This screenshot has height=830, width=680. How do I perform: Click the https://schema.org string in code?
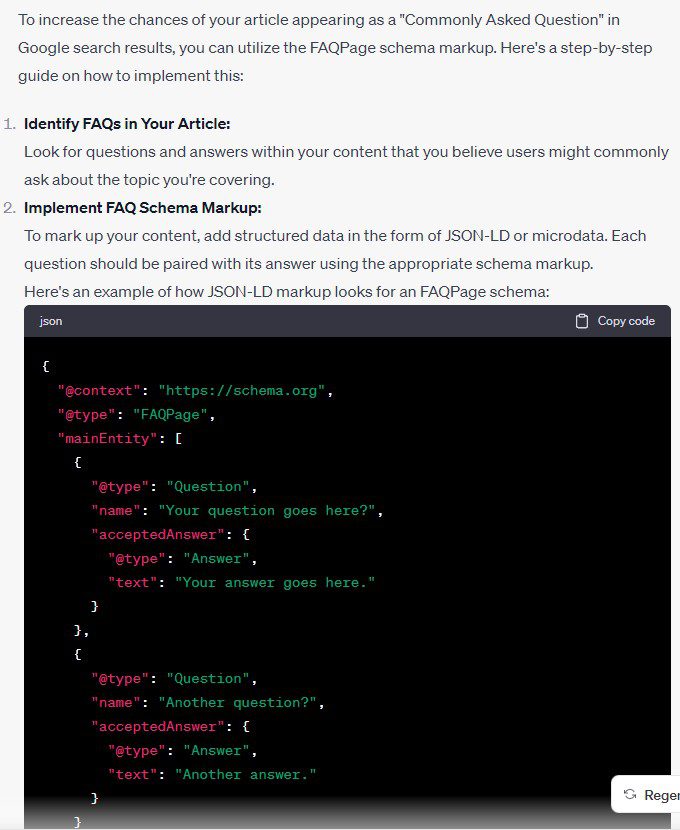point(241,391)
